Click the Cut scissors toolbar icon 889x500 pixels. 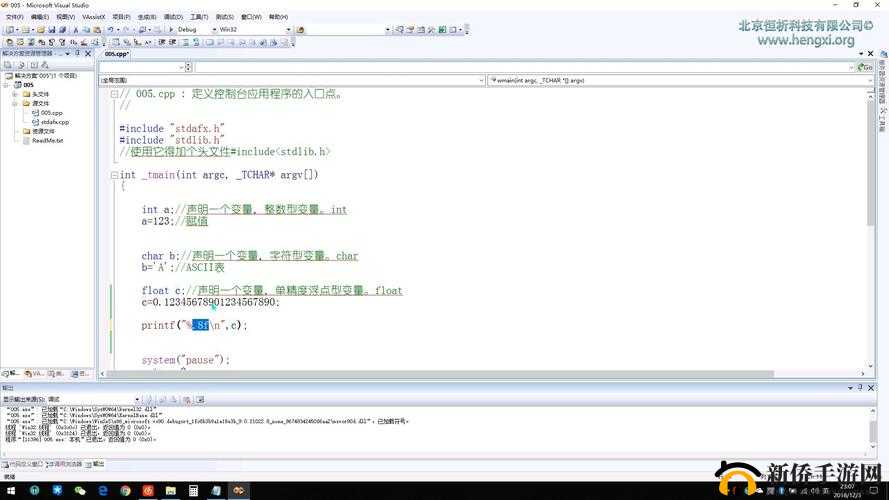click(75, 30)
